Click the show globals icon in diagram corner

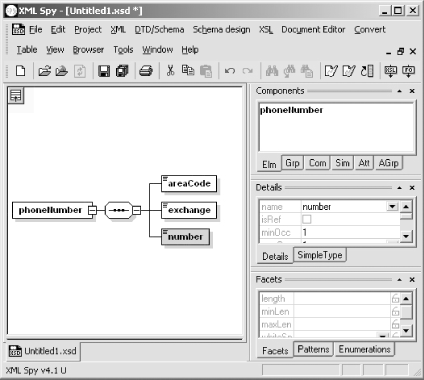pos(16,96)
